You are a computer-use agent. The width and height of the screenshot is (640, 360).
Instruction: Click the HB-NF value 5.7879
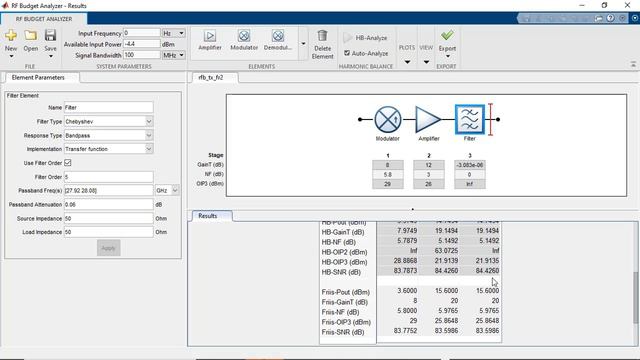pyautogui.click(x=407, y=241)
